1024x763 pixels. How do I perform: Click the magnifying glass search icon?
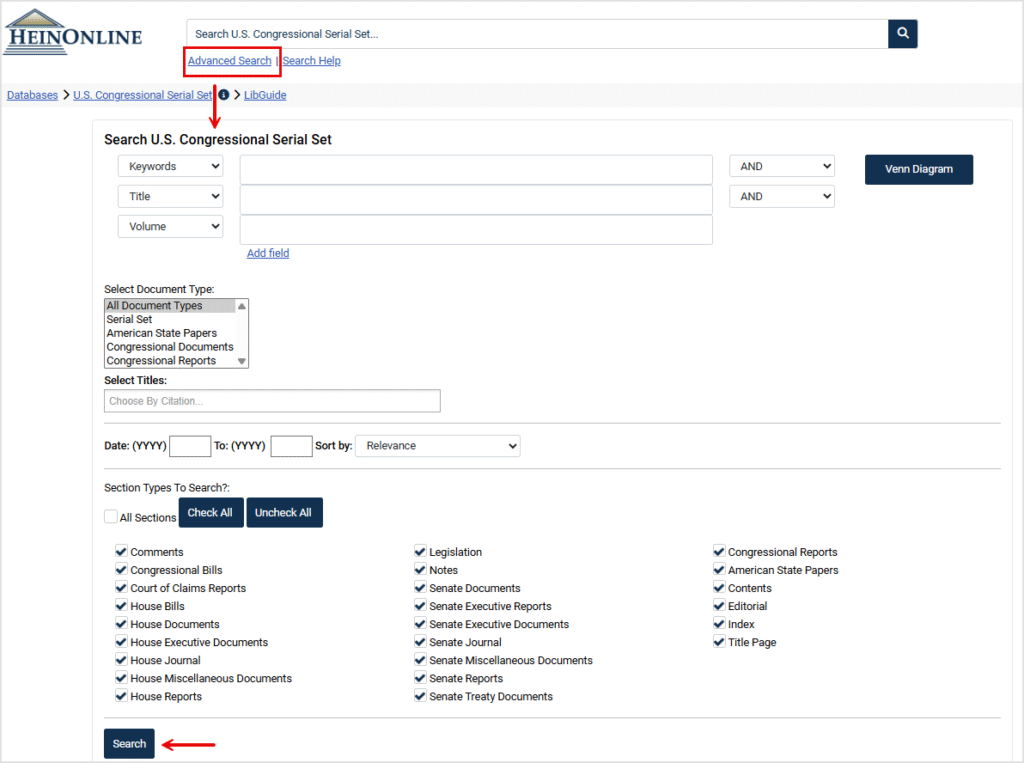(x=902, y=34)
